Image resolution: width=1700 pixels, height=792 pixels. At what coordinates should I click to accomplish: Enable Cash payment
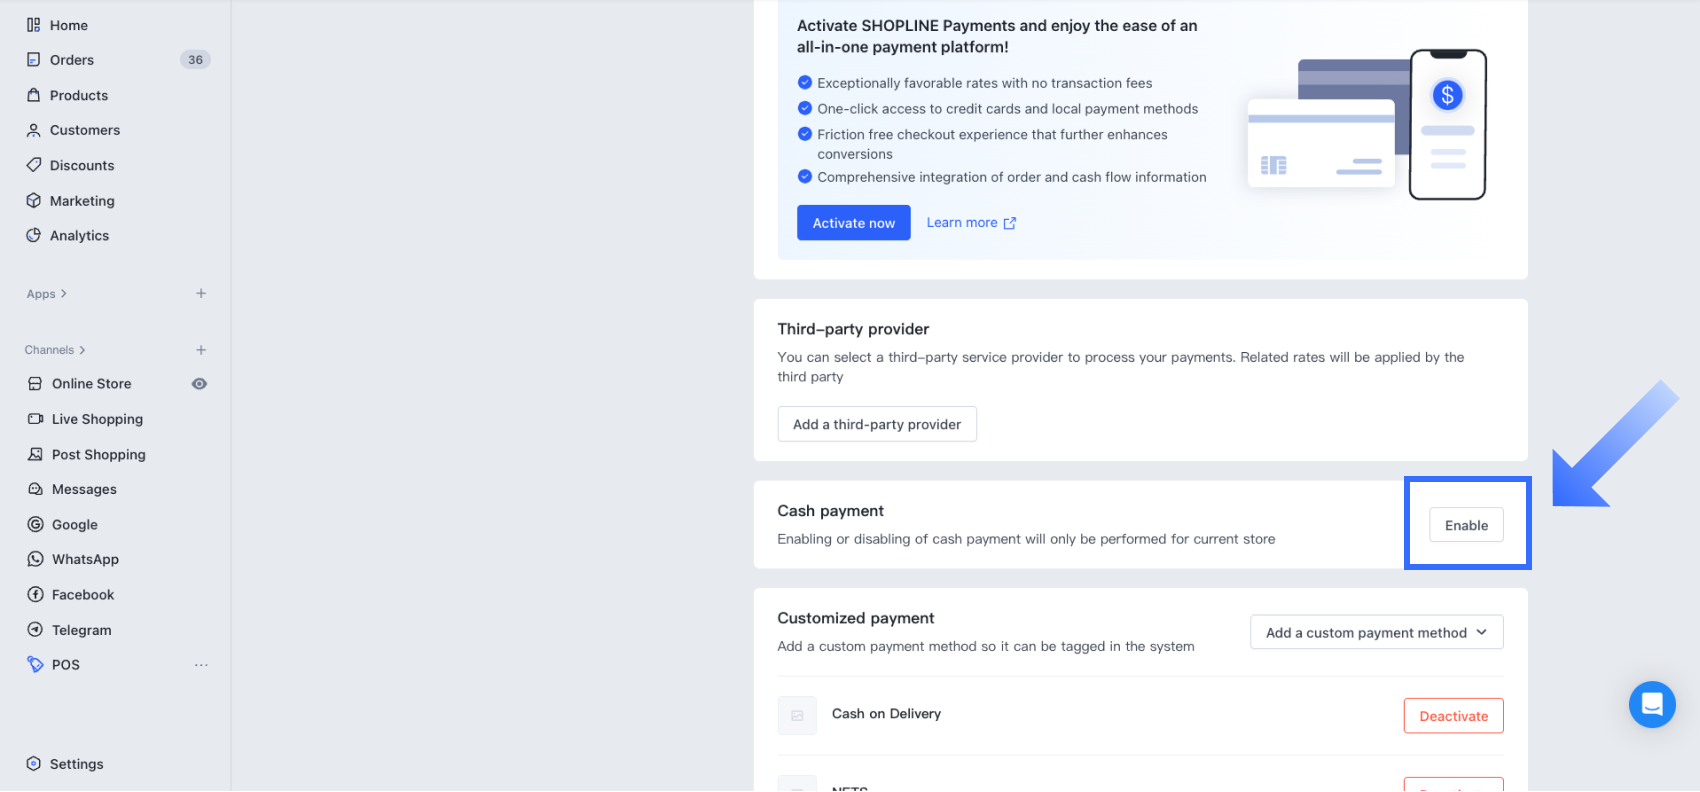point(1466,525)
